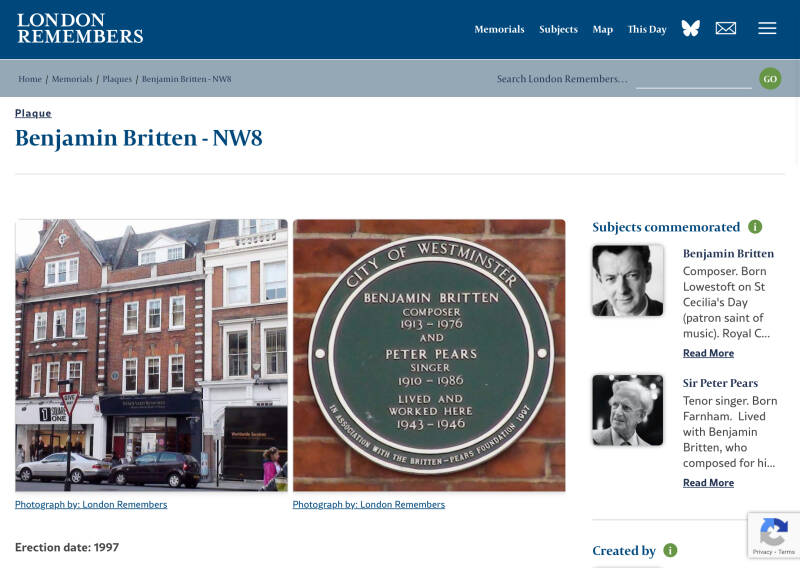
Task: Open the Subjects menu item
Action: [558, 29]
